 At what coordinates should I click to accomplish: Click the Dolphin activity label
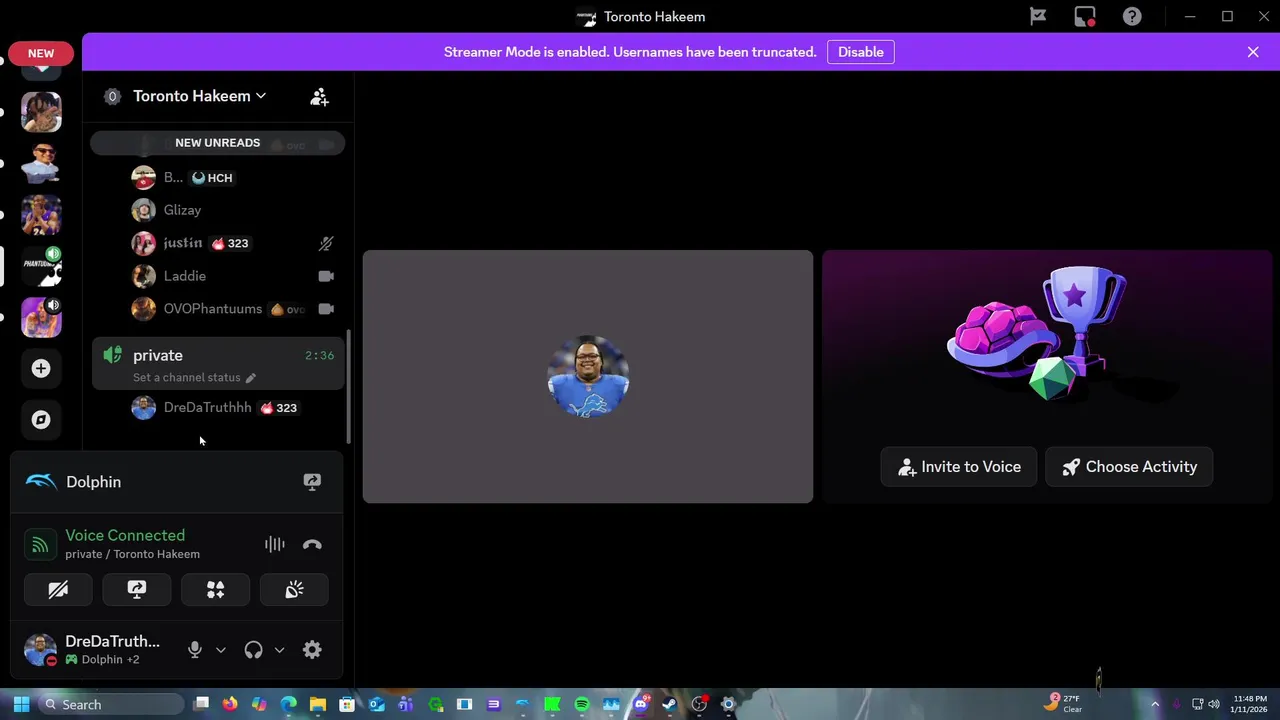click(93, 482)
